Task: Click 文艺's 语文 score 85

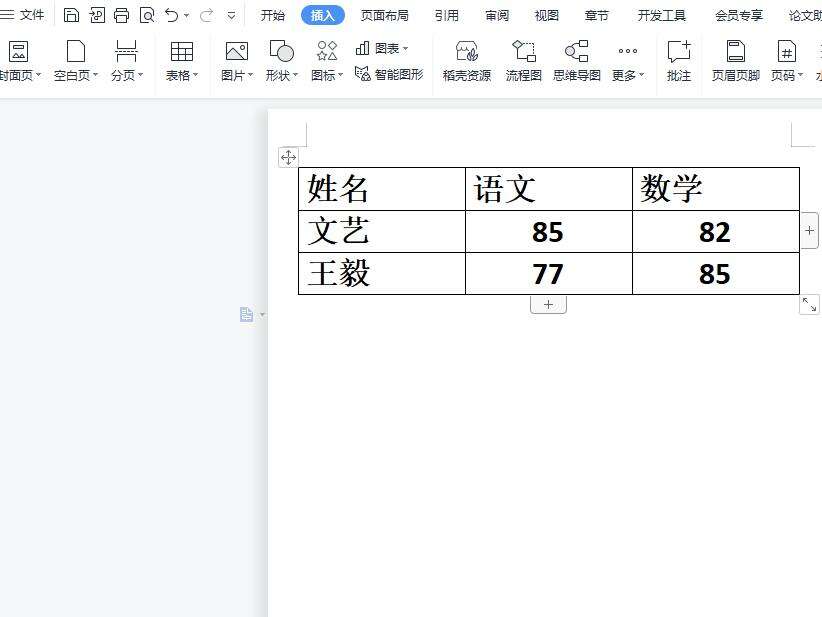Action: [549, 232]
